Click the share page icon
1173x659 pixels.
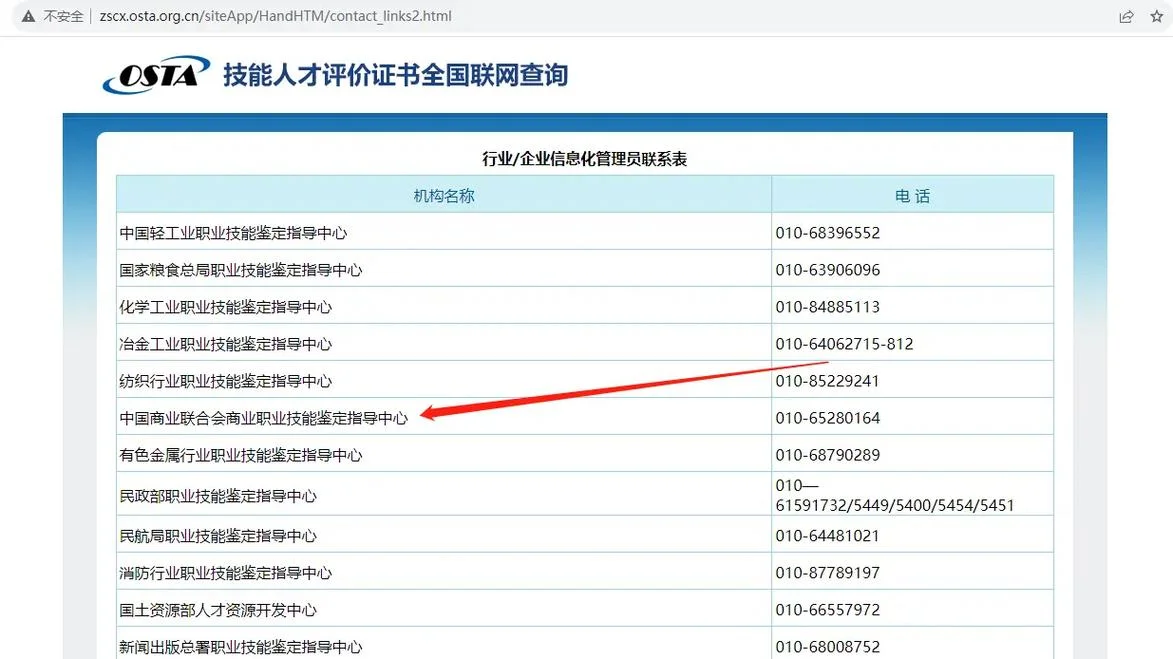(1126, 16)
